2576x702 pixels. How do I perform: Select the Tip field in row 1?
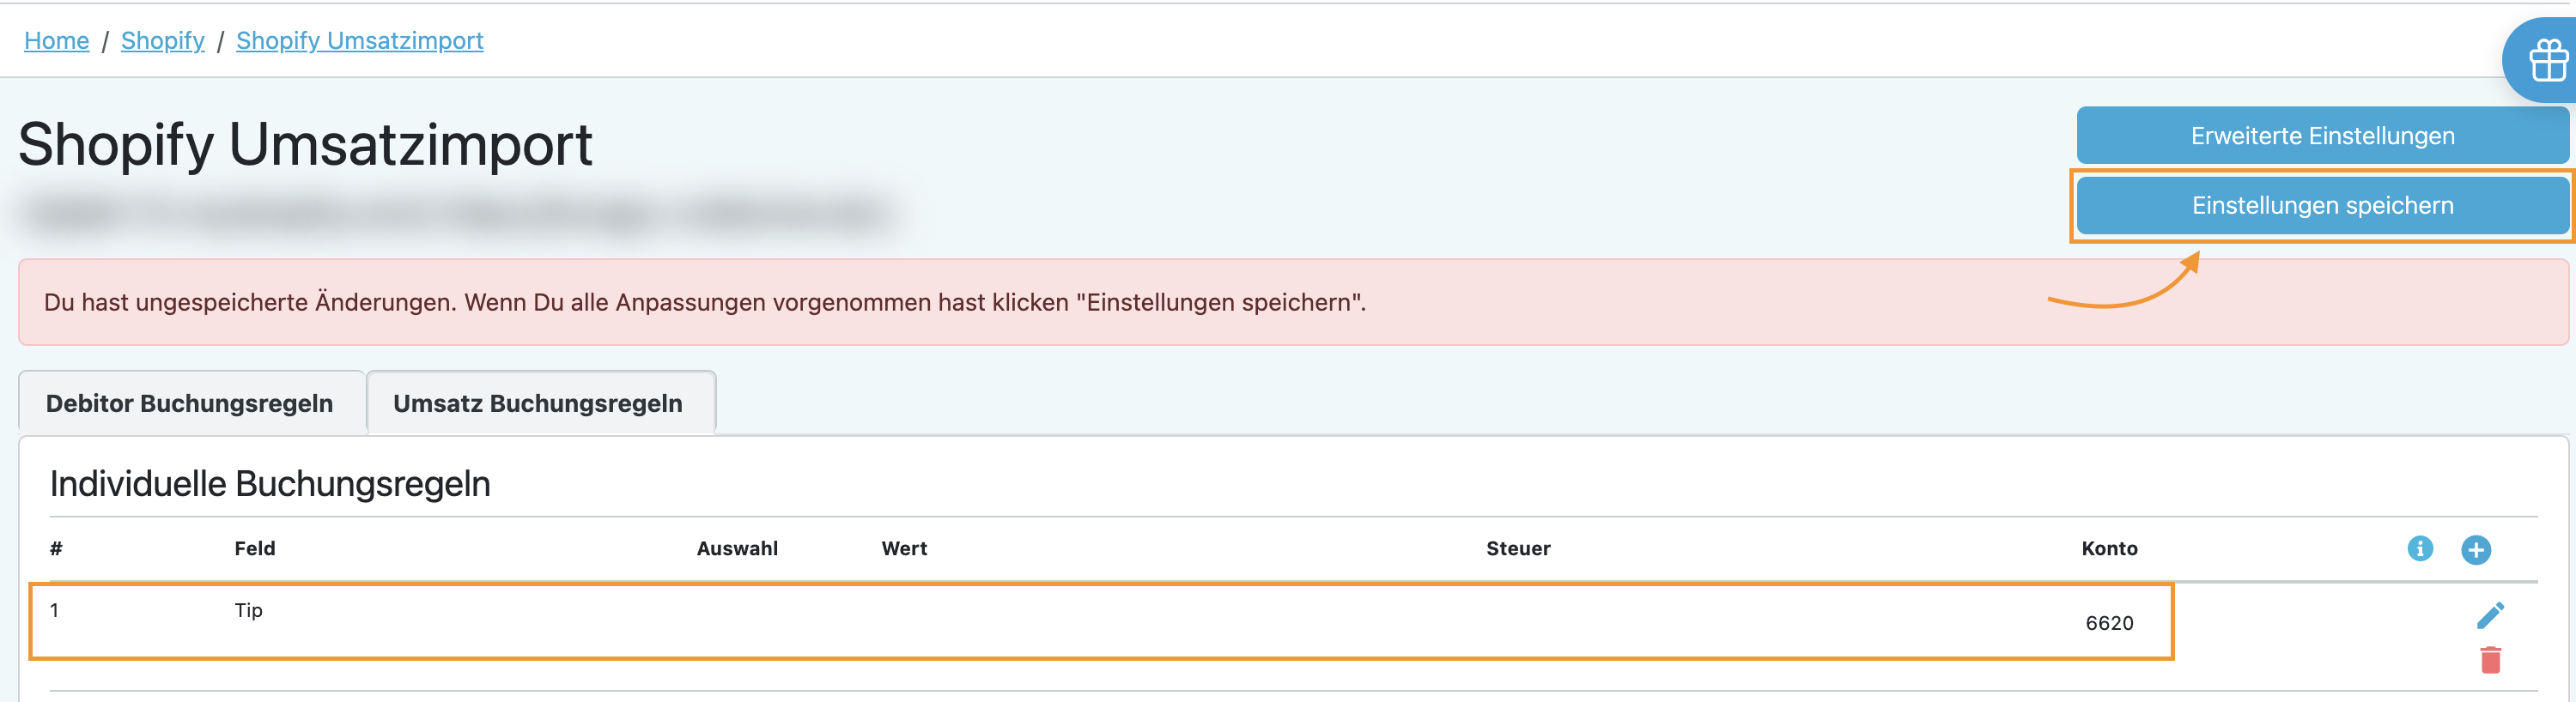(x=249, y=610)
